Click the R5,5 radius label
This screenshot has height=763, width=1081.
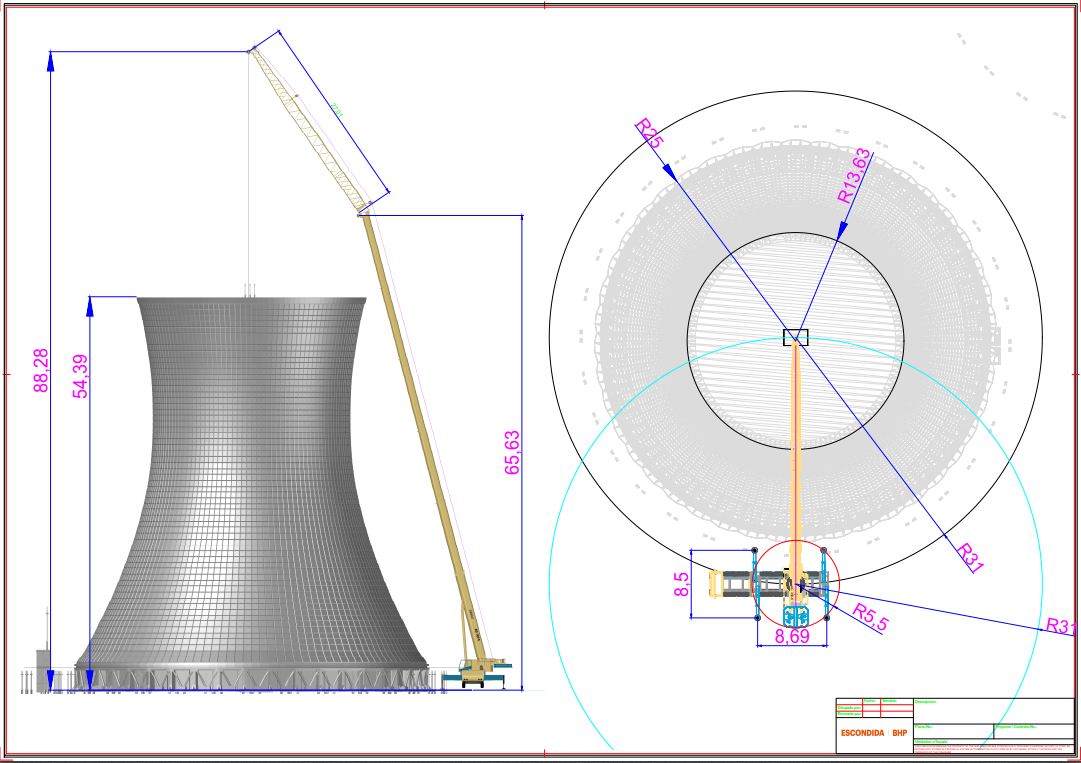pos(871,617)
